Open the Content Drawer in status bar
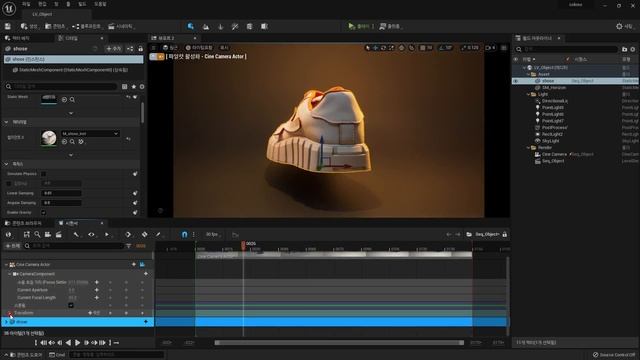 26,355
